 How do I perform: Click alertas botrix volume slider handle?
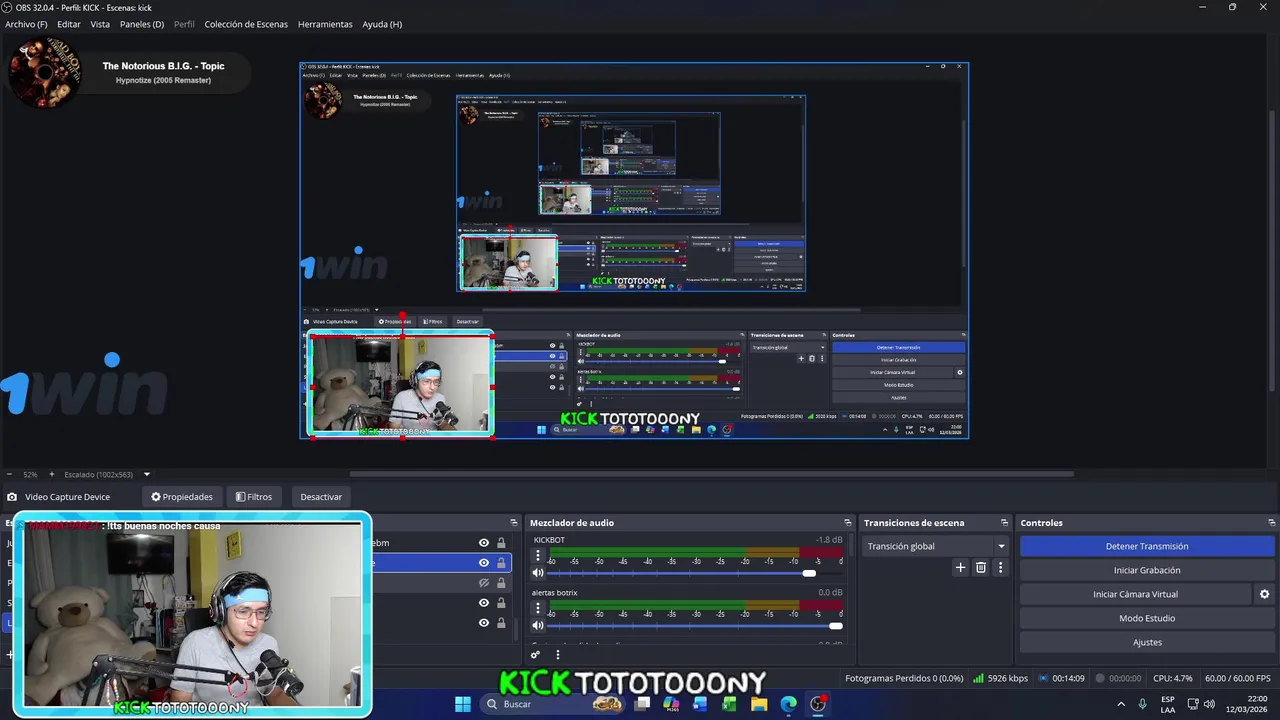pyautogui.click(x=836, y=626)
